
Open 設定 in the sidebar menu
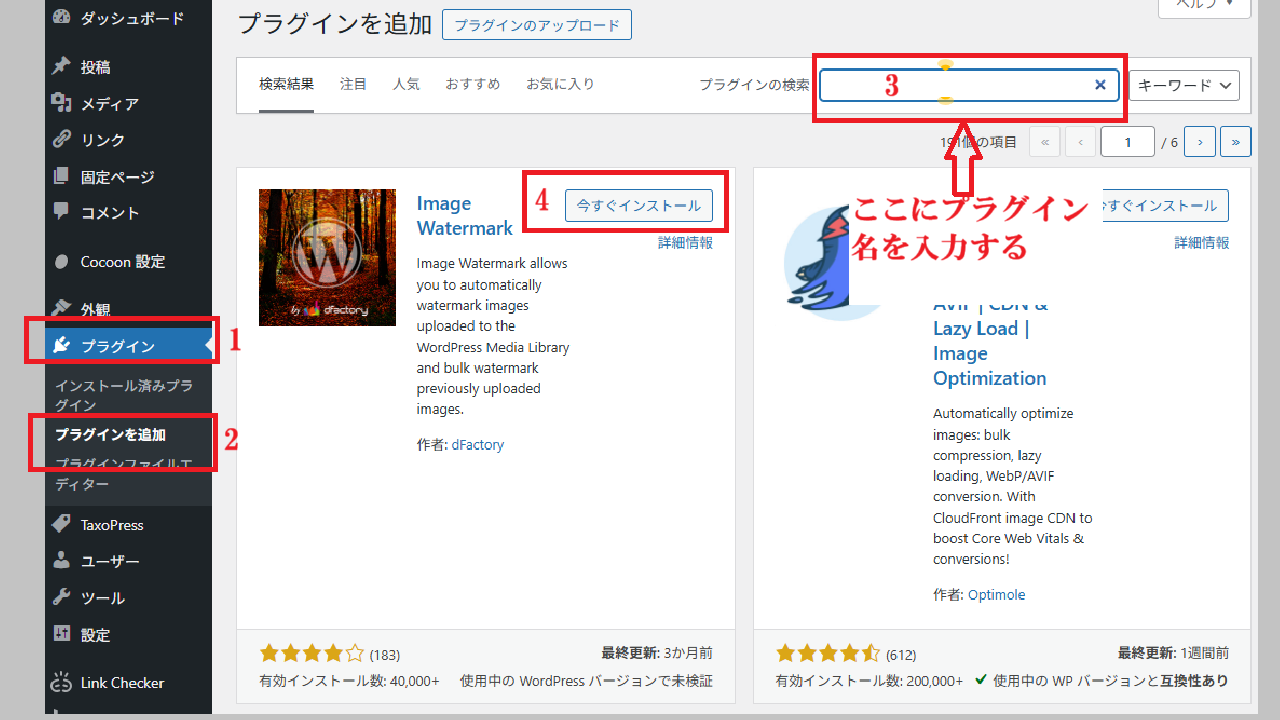pyautogui.click(x=95, y=635)
